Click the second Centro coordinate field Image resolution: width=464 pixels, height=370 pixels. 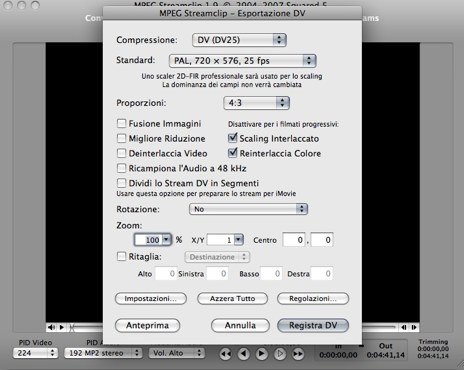point(322,240)
